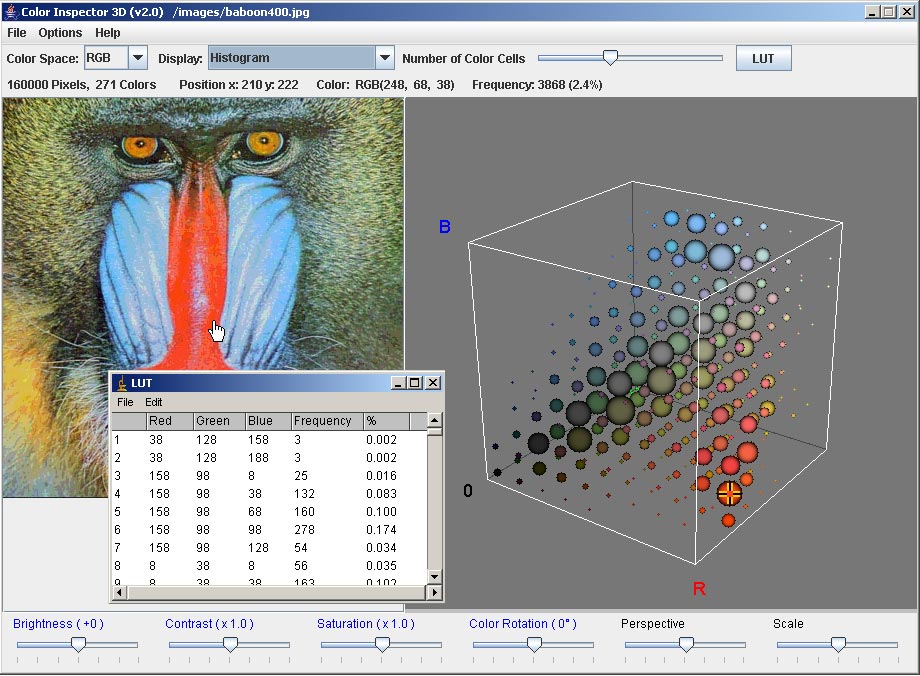Screen dimensions: 920x676
Task: Click the scroll left arrow in LUT window
Action: (119, 592)
